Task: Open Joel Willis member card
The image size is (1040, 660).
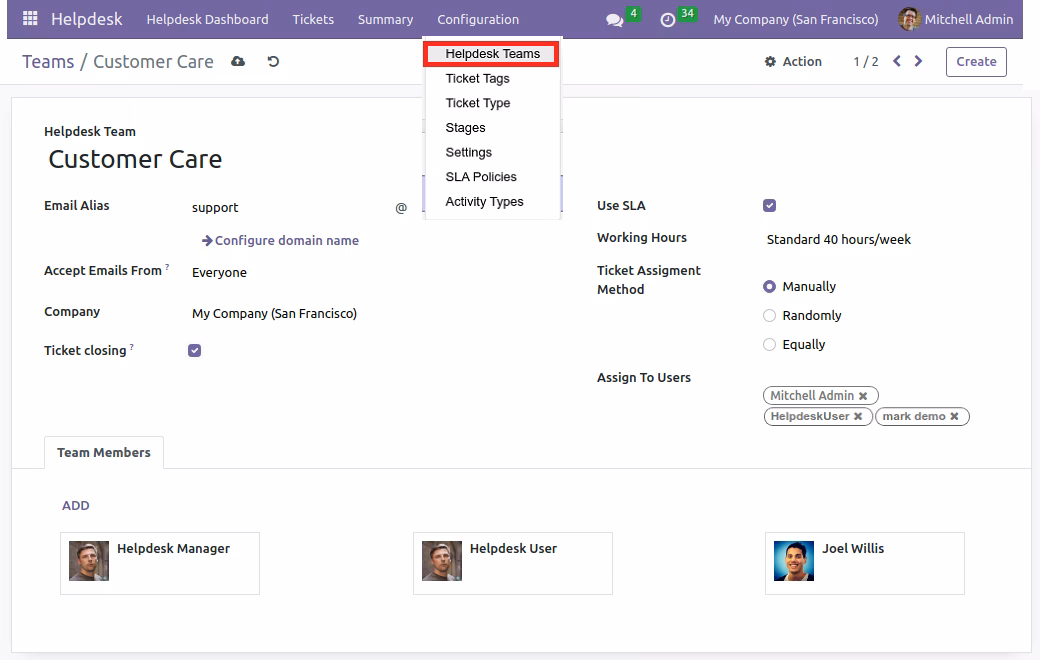Action: pyautogui.click(x=865, y=563)
